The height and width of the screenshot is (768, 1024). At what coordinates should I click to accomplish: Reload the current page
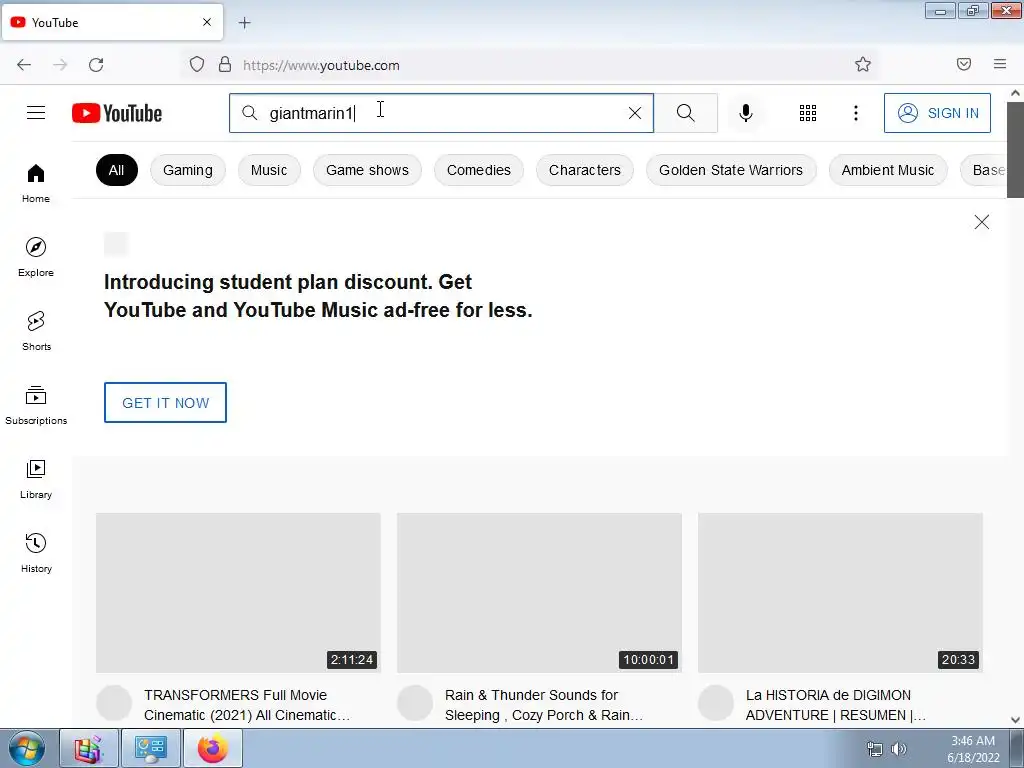coord(96,65)
